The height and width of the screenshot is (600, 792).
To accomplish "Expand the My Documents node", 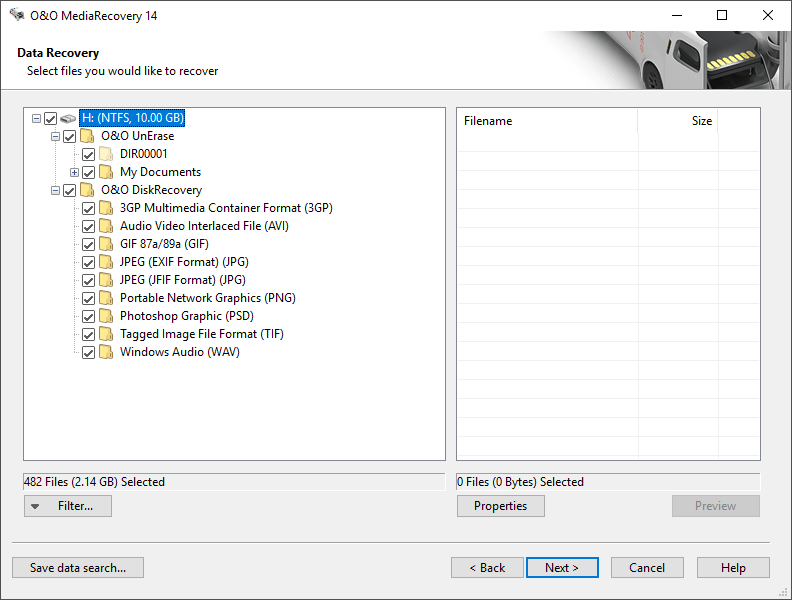I will (x=74, y=173).
